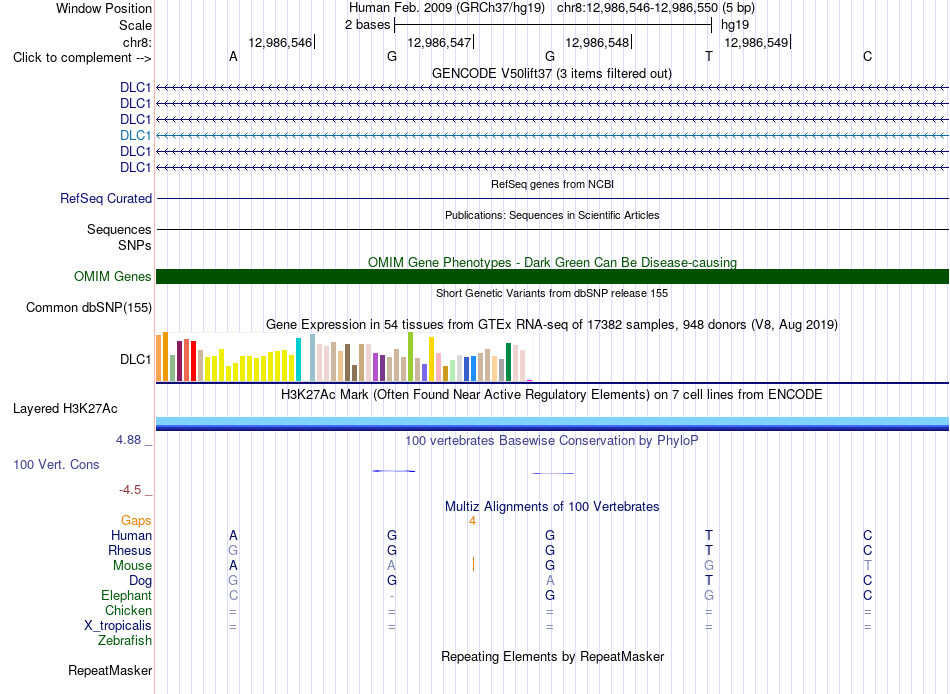Click the reference base 'T' in ruler
Viewport: 950px width, 694px height.
coord(709,57)
